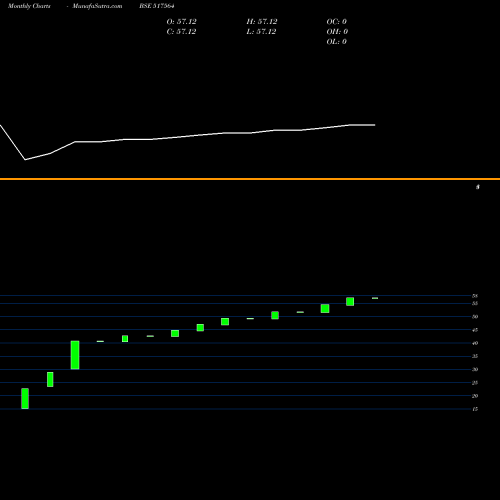Click the 25 price axis label

475,383
